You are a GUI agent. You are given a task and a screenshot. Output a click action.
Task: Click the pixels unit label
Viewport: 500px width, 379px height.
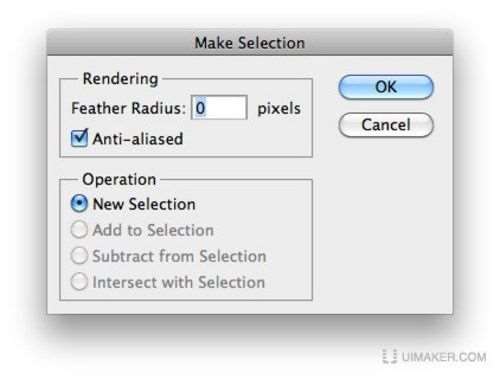(x=279, y=109)
